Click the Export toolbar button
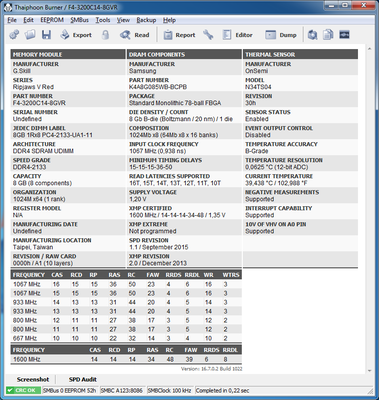The width and height of the screenshot is (379, 400). [76, 35]
